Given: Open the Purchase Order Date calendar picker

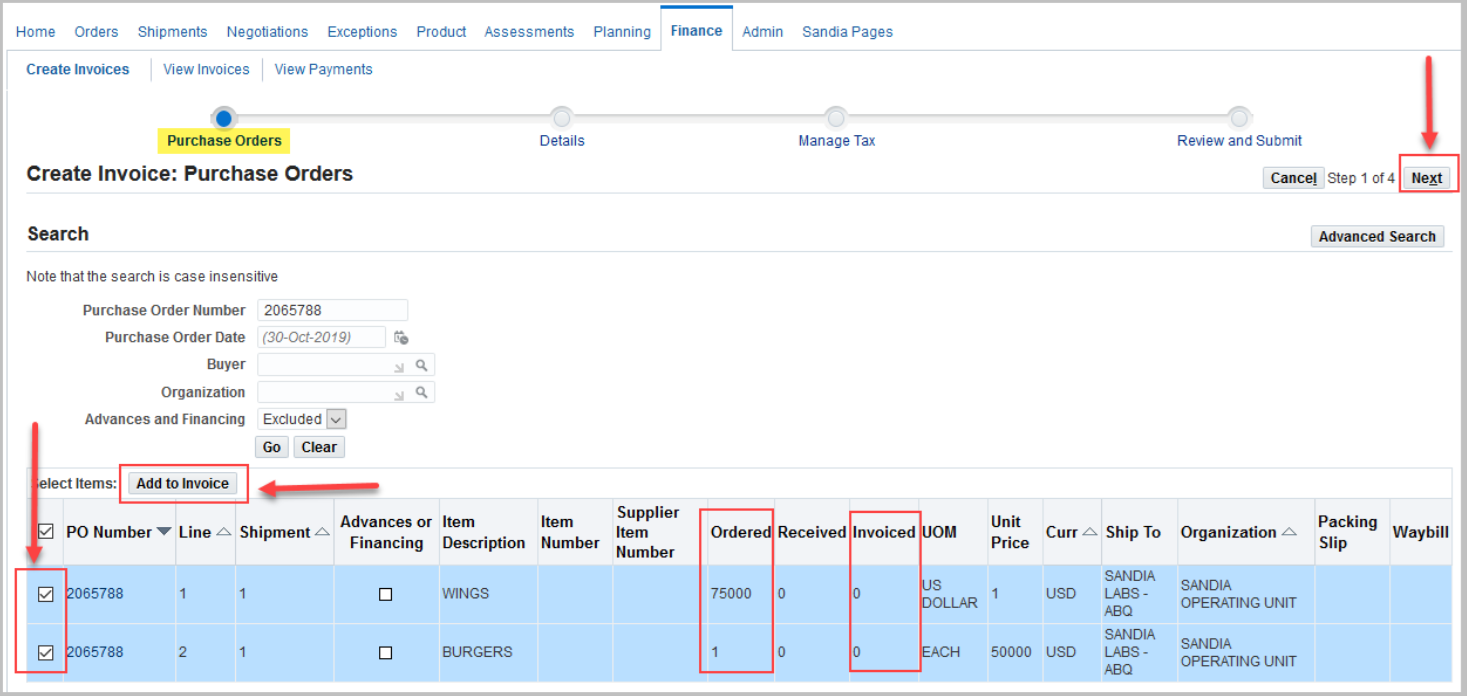Looking at the screenshot, I should coord(401,337).
